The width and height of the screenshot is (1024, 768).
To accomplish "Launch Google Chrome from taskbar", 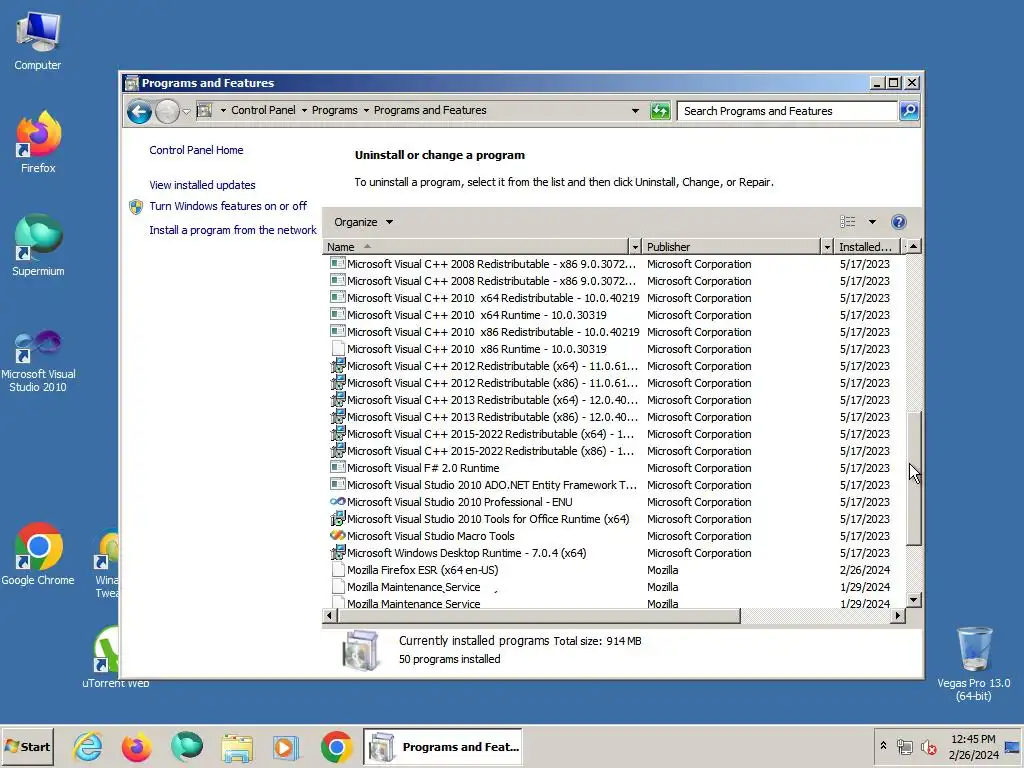I will (336, 746).
